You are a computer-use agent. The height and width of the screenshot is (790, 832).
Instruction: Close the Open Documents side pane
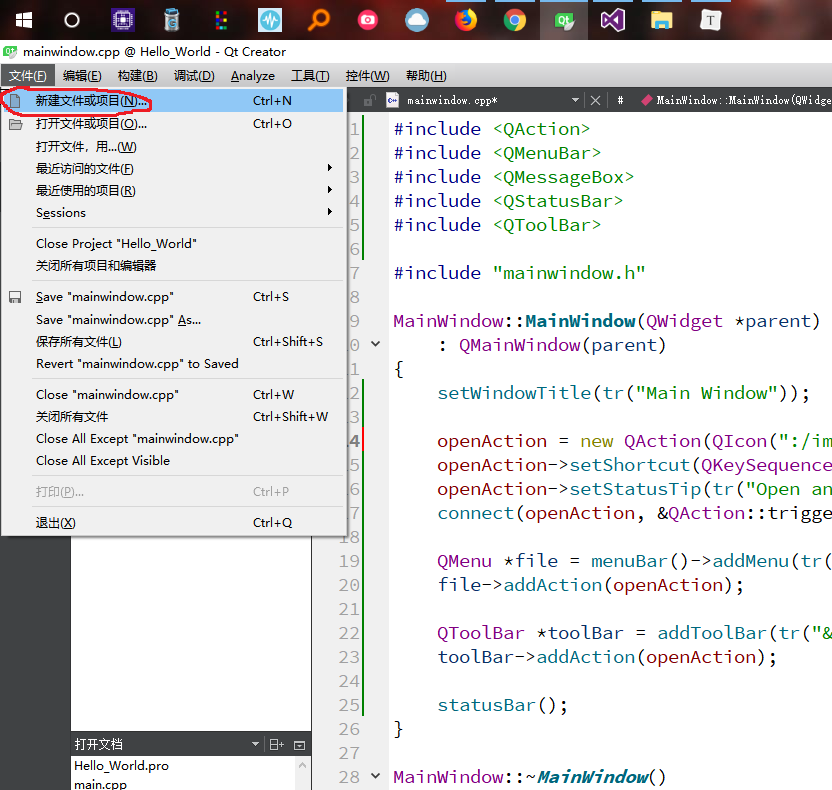(x=299, y=745)
